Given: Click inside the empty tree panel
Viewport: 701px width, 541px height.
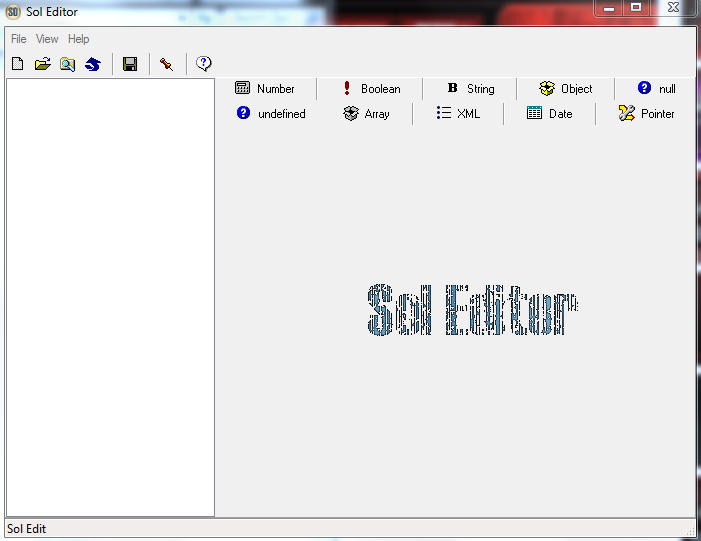Looking at the screenshot, I should click(110, 297).
